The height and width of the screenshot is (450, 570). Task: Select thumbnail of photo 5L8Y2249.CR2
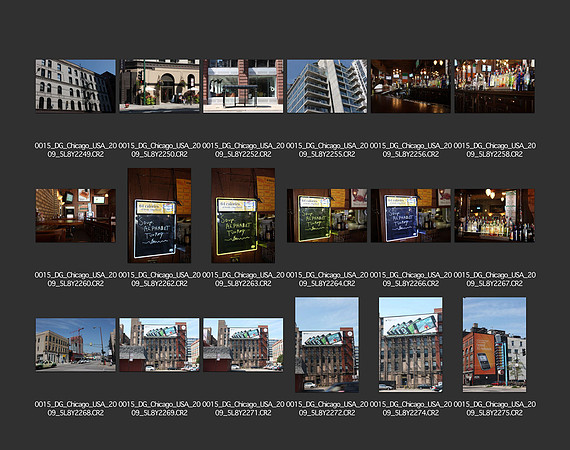tap(76, 86)
